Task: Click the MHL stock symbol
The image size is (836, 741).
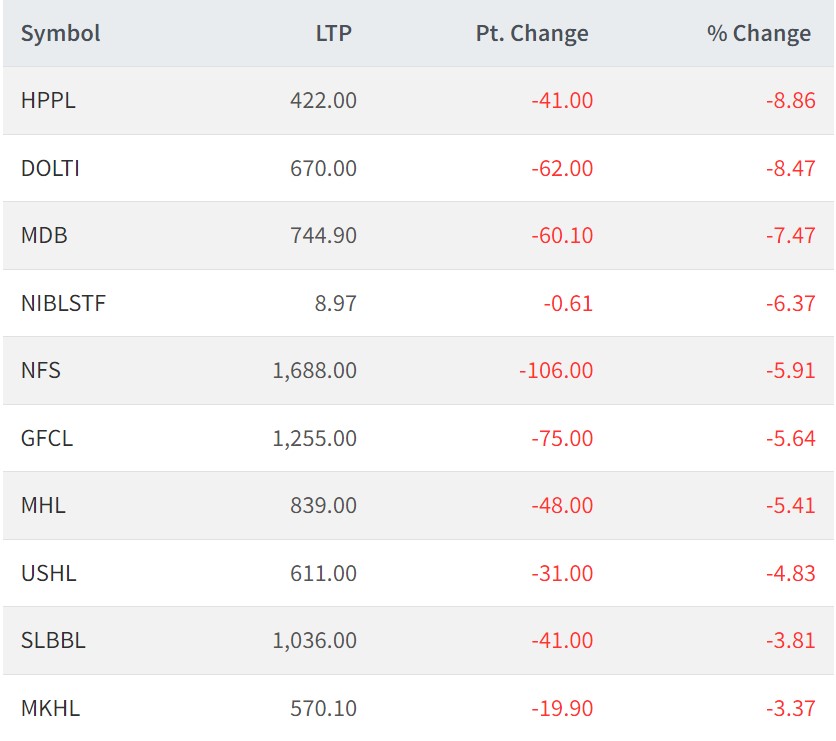Action: (x=43, y=506)
